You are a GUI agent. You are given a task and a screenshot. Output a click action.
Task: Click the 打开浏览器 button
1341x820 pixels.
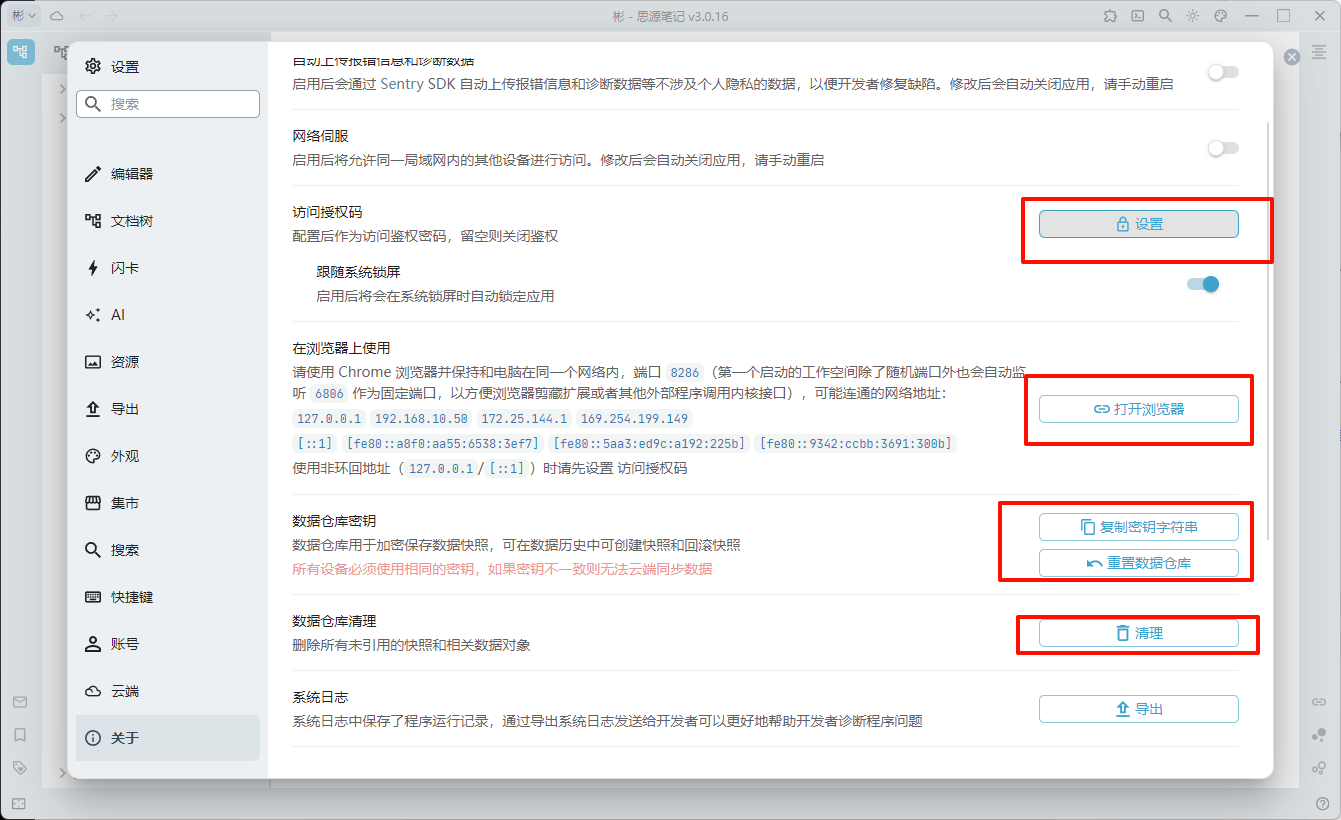coord(1139,409)
